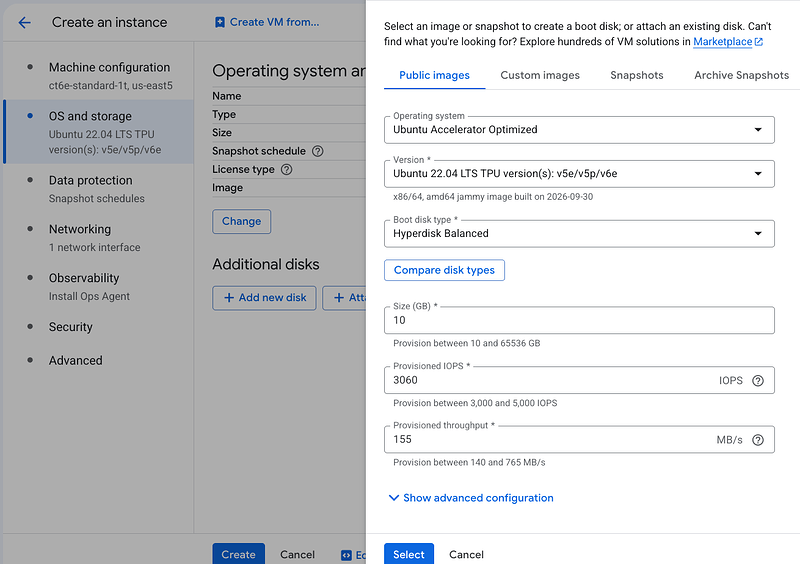Click the equivalent code icon at bottom
800x564 pixels.
pyautogui.click(x=346, y=555)
